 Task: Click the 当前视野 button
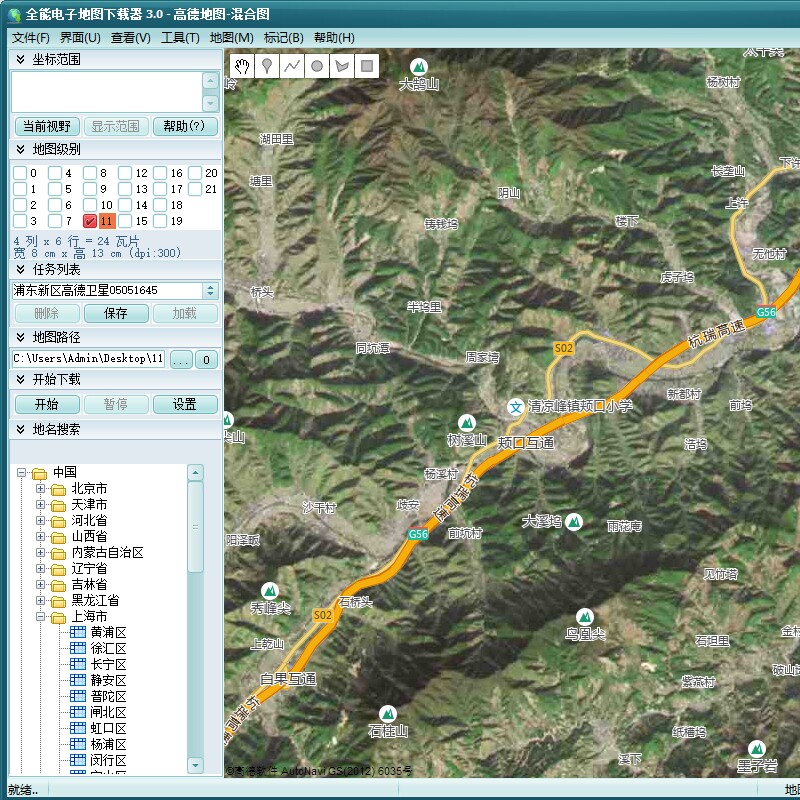coord(47,126)
